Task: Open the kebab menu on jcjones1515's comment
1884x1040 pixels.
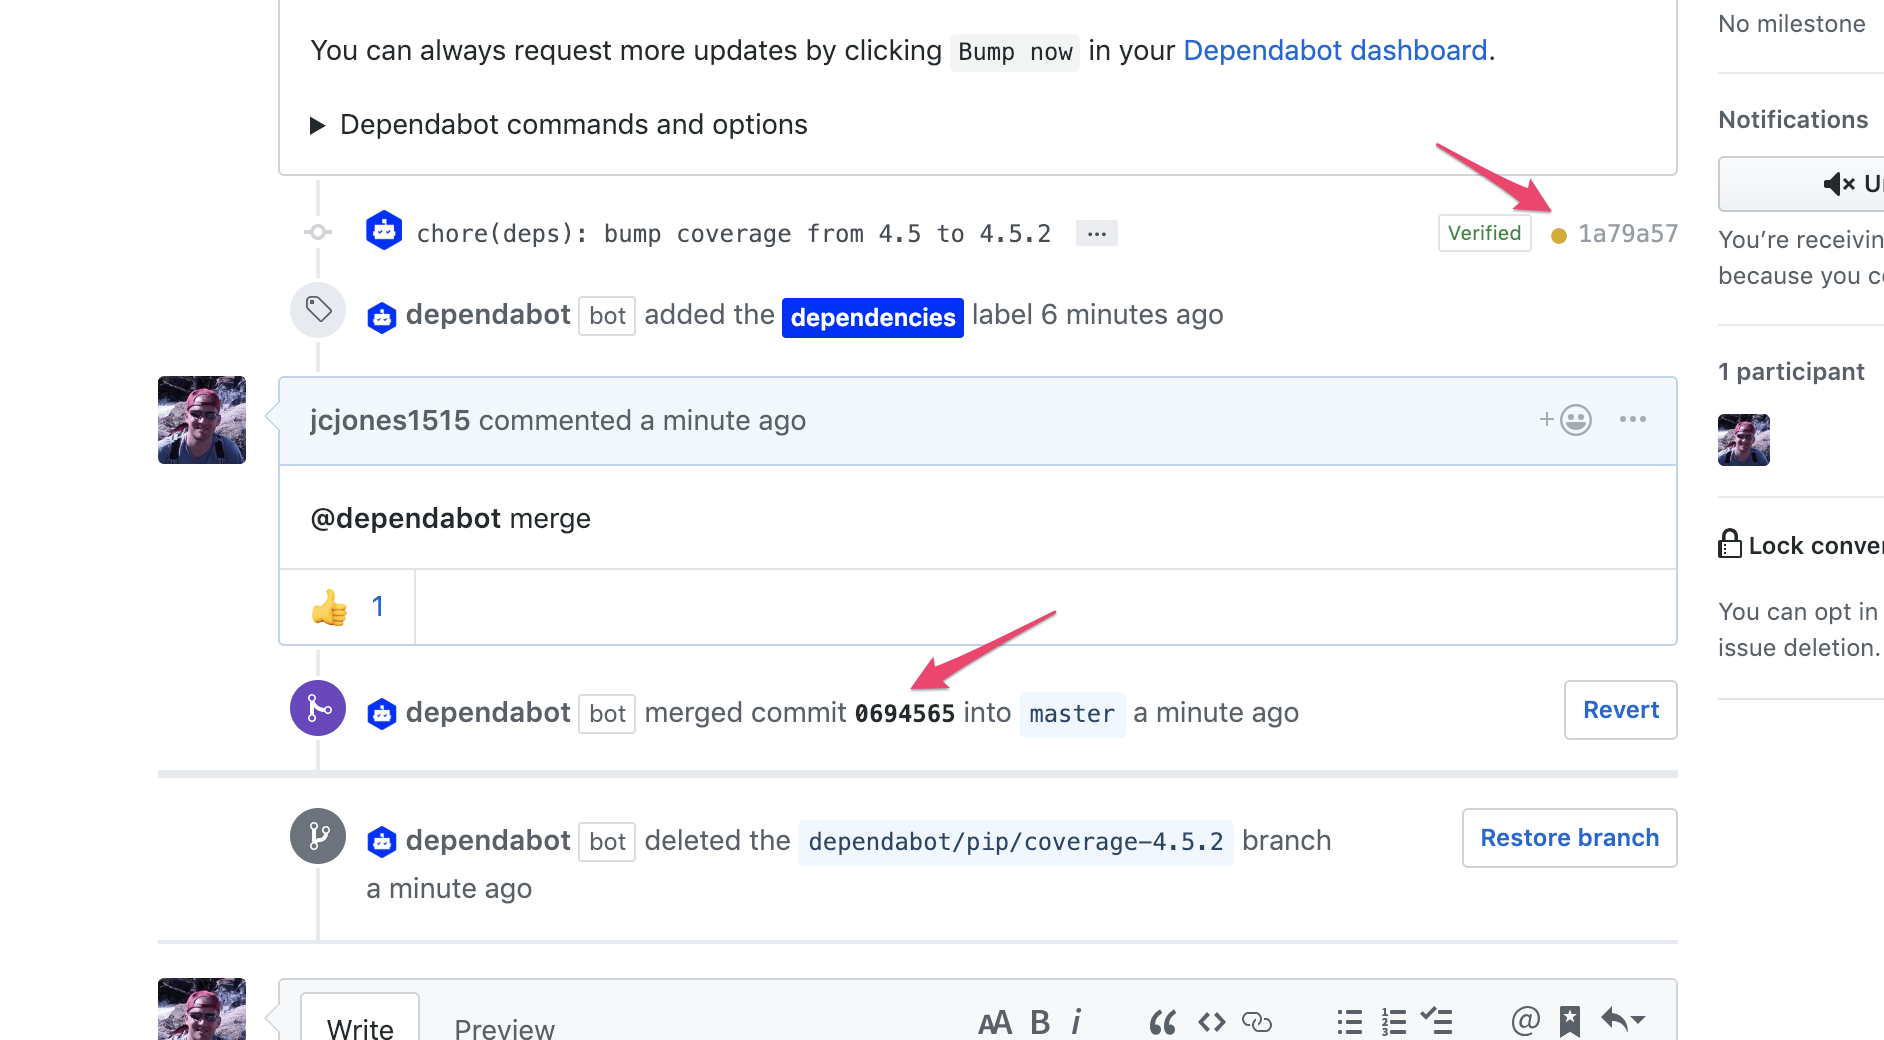Action: click(1632, 420)
